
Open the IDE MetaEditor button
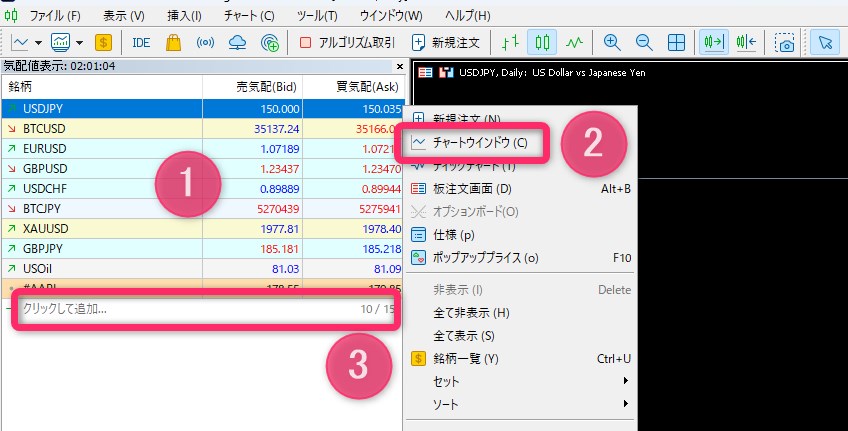click(x=141, y=42)
